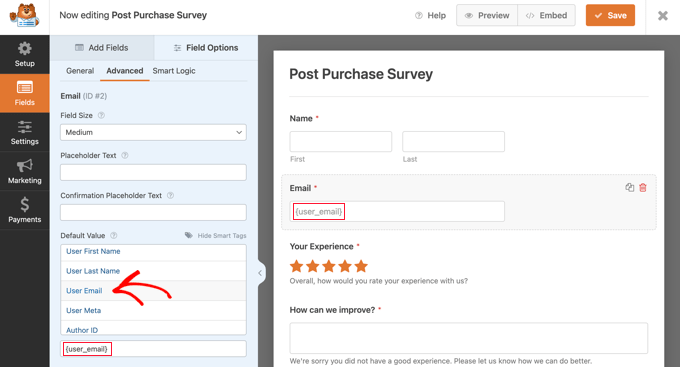Click the Confirmation Placeholder Text input
Screen dimensions: 680x367
coord(153,213)
